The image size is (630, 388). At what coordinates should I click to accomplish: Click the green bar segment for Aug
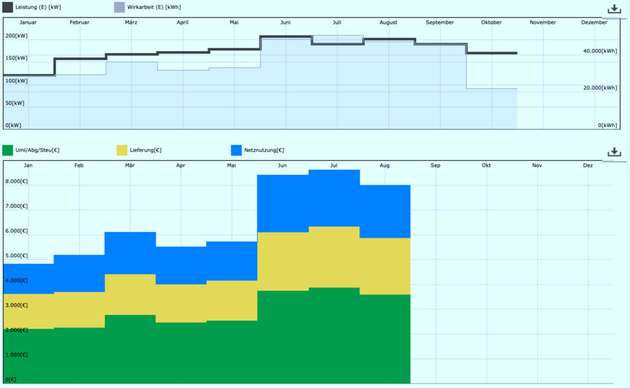[x=385, y=339]
